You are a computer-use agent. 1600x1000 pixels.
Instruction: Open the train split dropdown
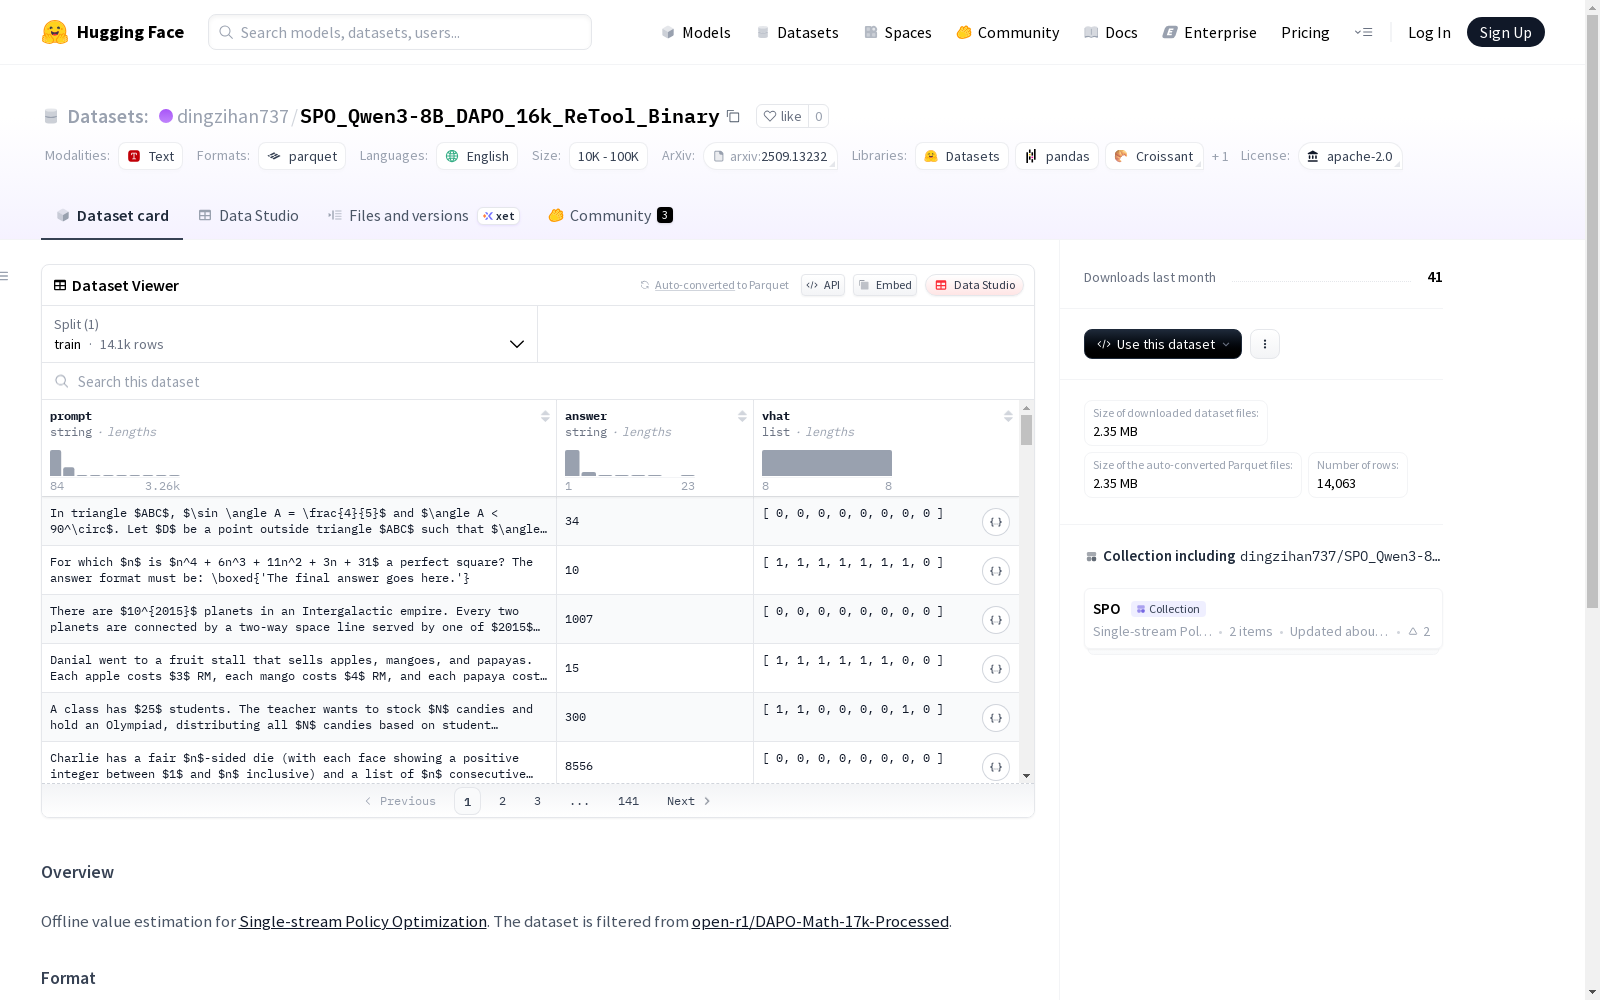click(289, 334)
